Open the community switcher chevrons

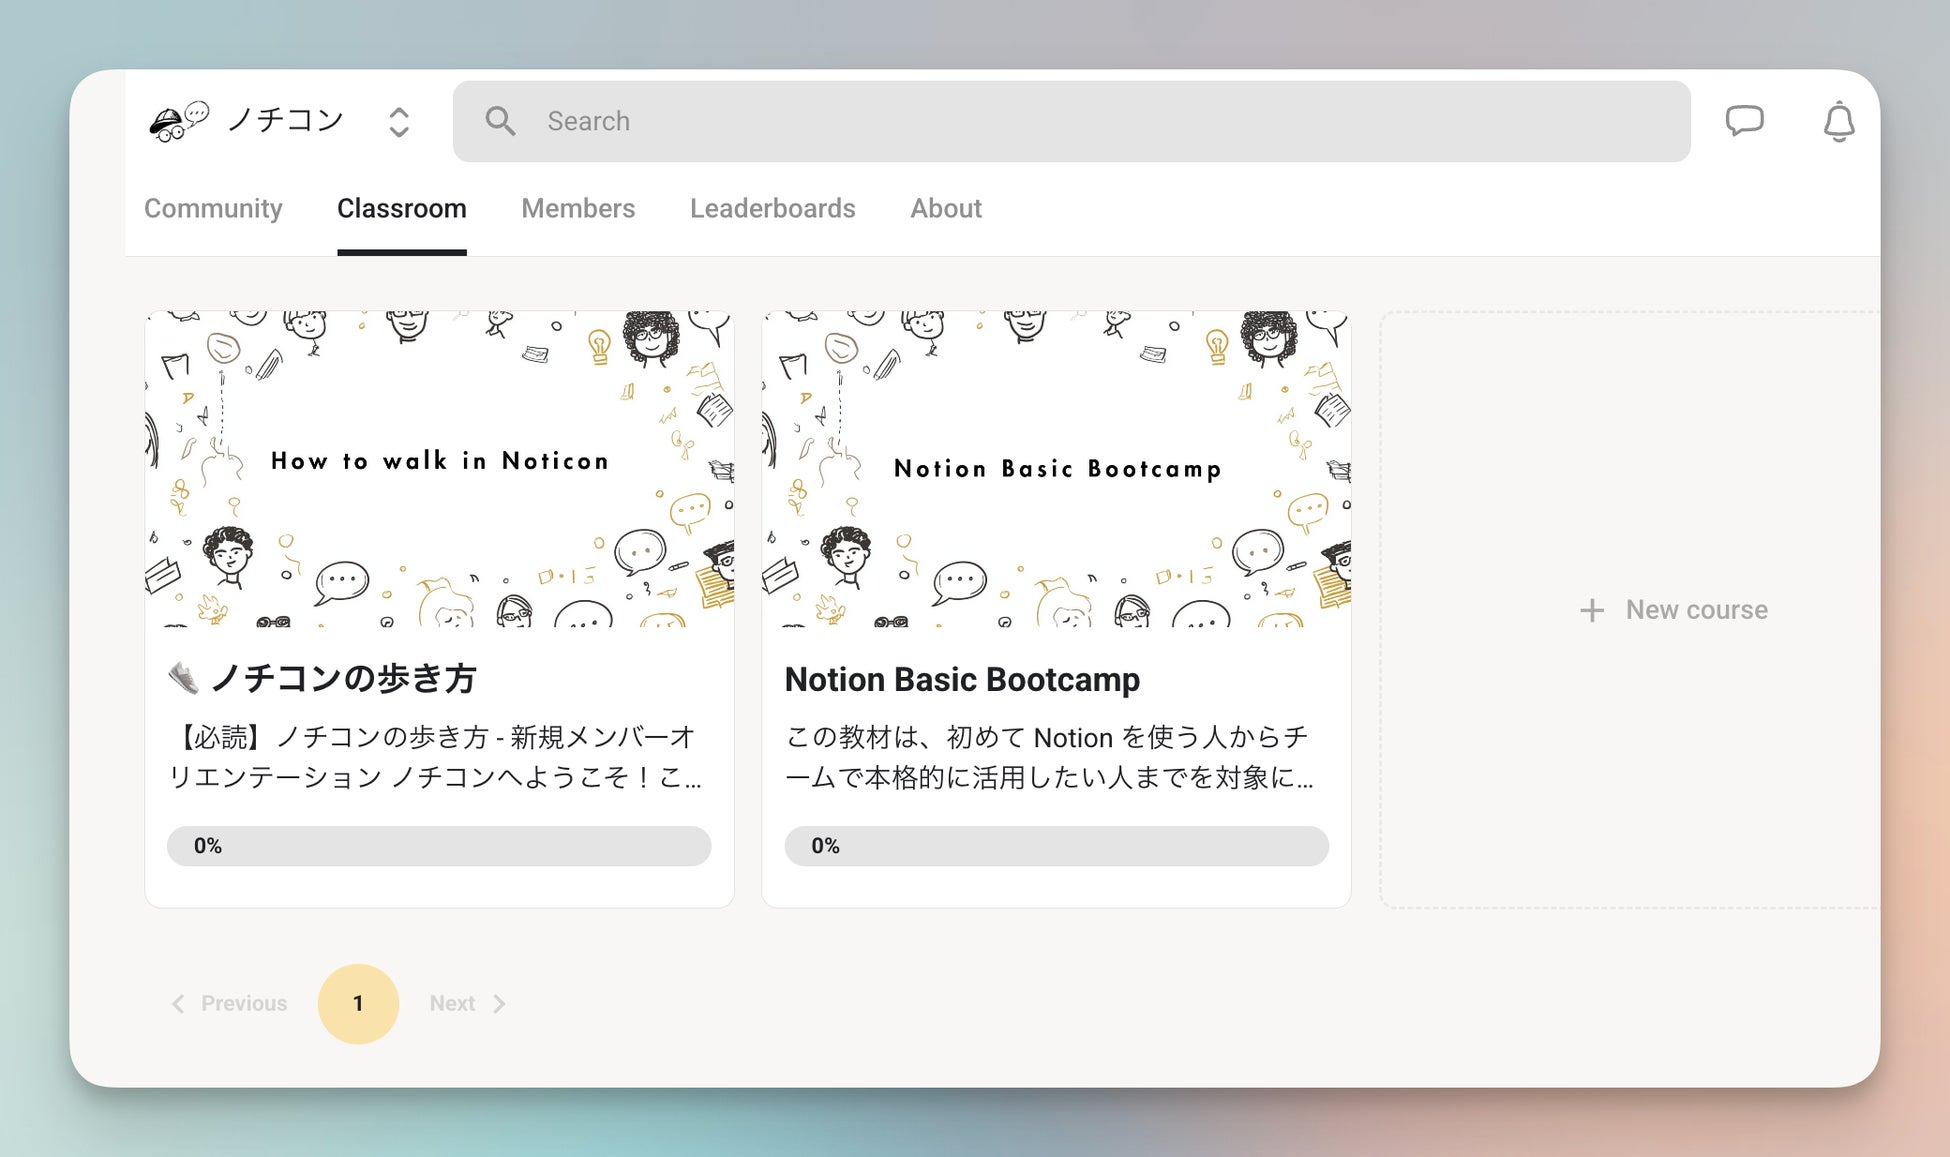click(x=399, y=122)
